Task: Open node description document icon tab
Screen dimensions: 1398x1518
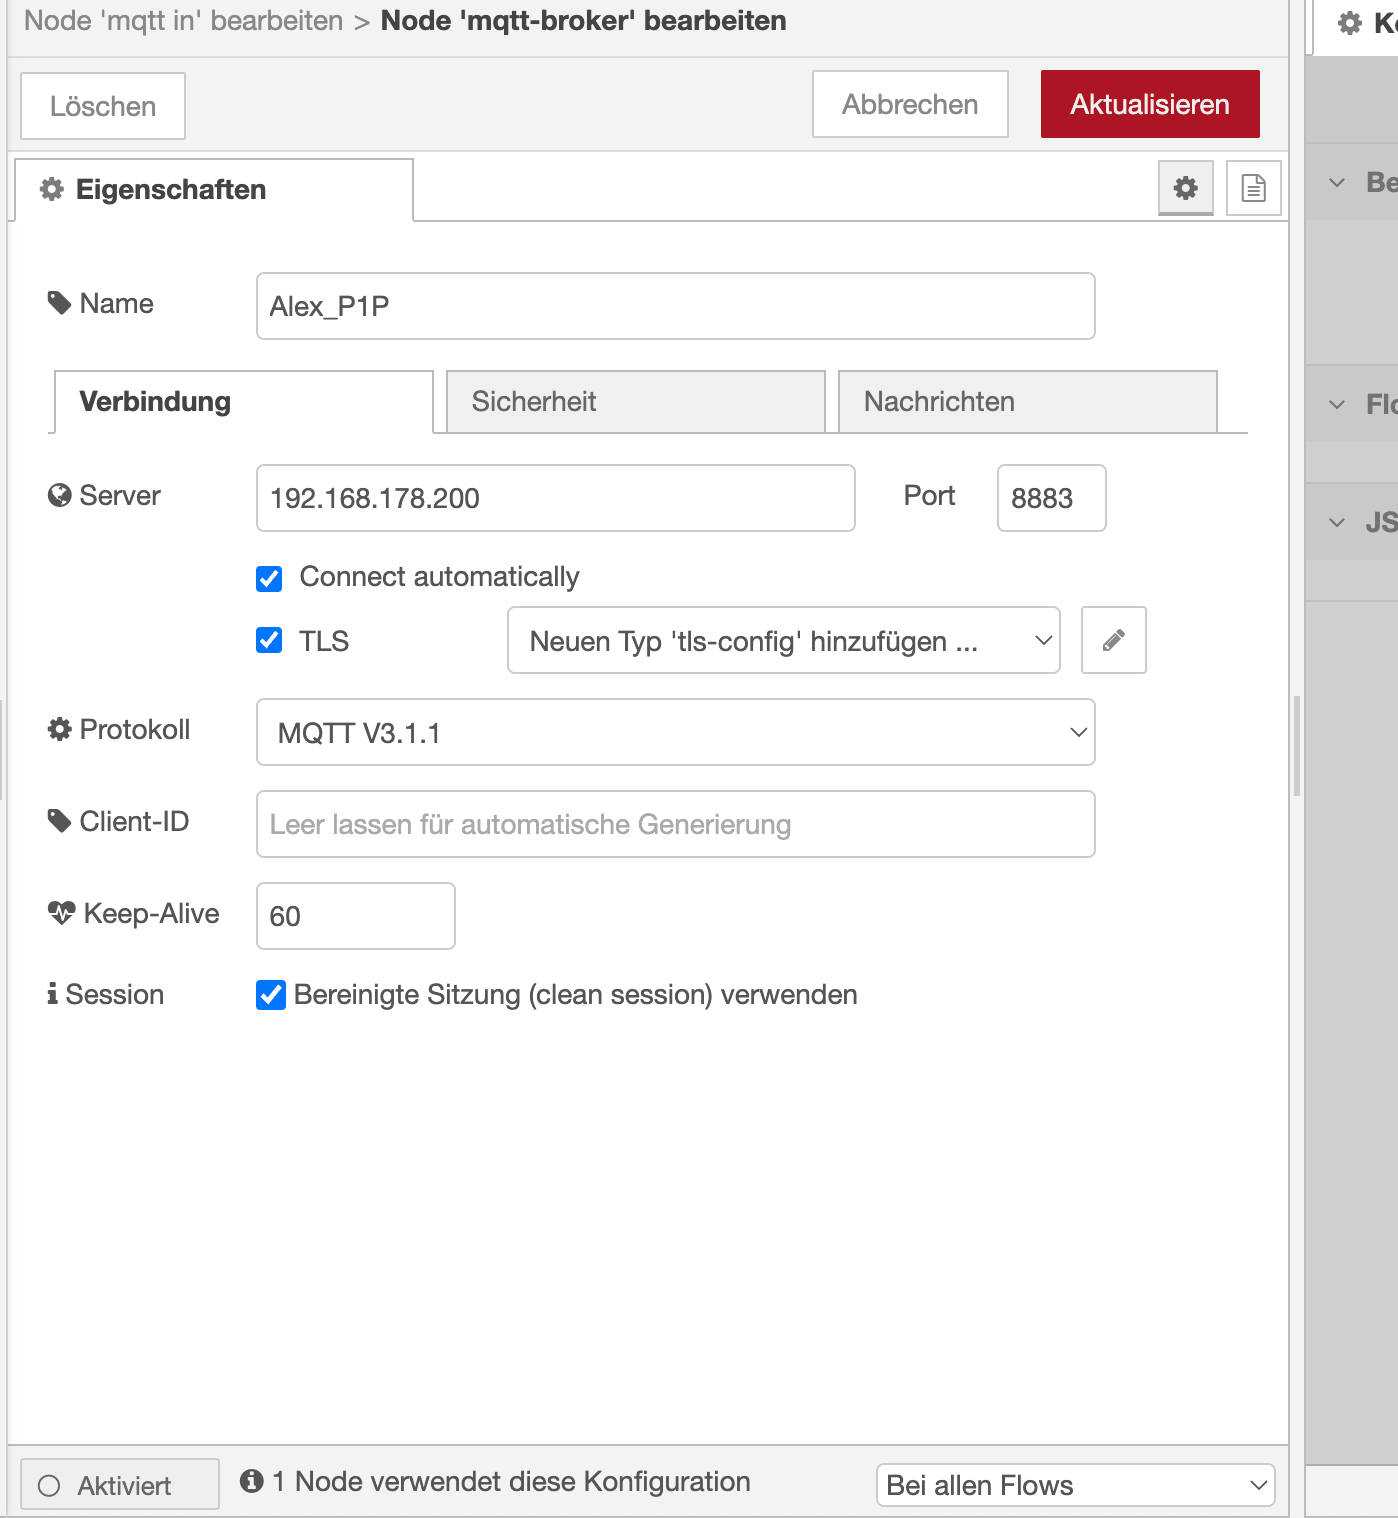Action: click(1254, 188)
